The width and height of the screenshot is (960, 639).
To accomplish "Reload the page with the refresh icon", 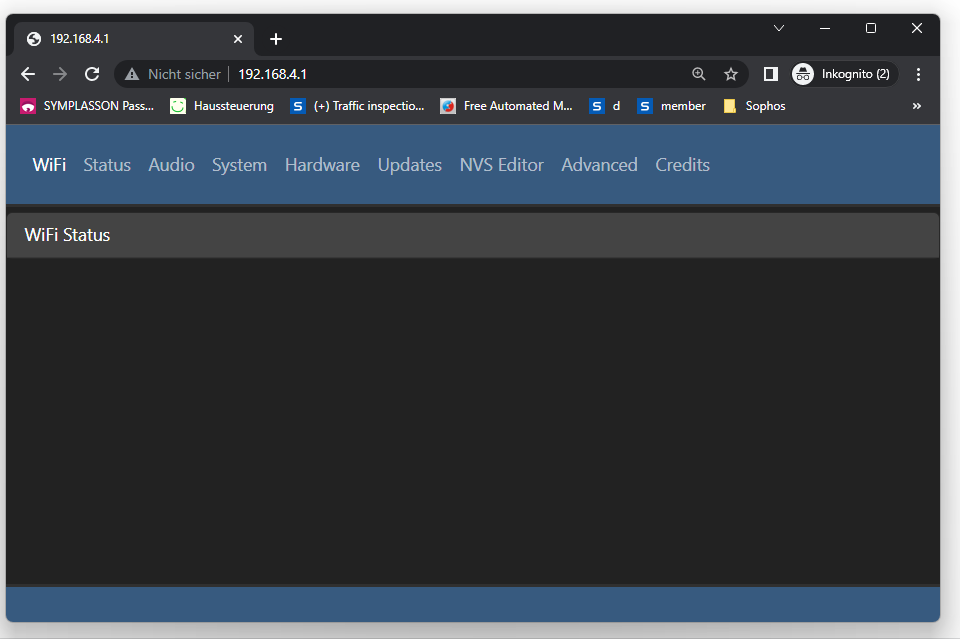I will [x=92, y=73].
